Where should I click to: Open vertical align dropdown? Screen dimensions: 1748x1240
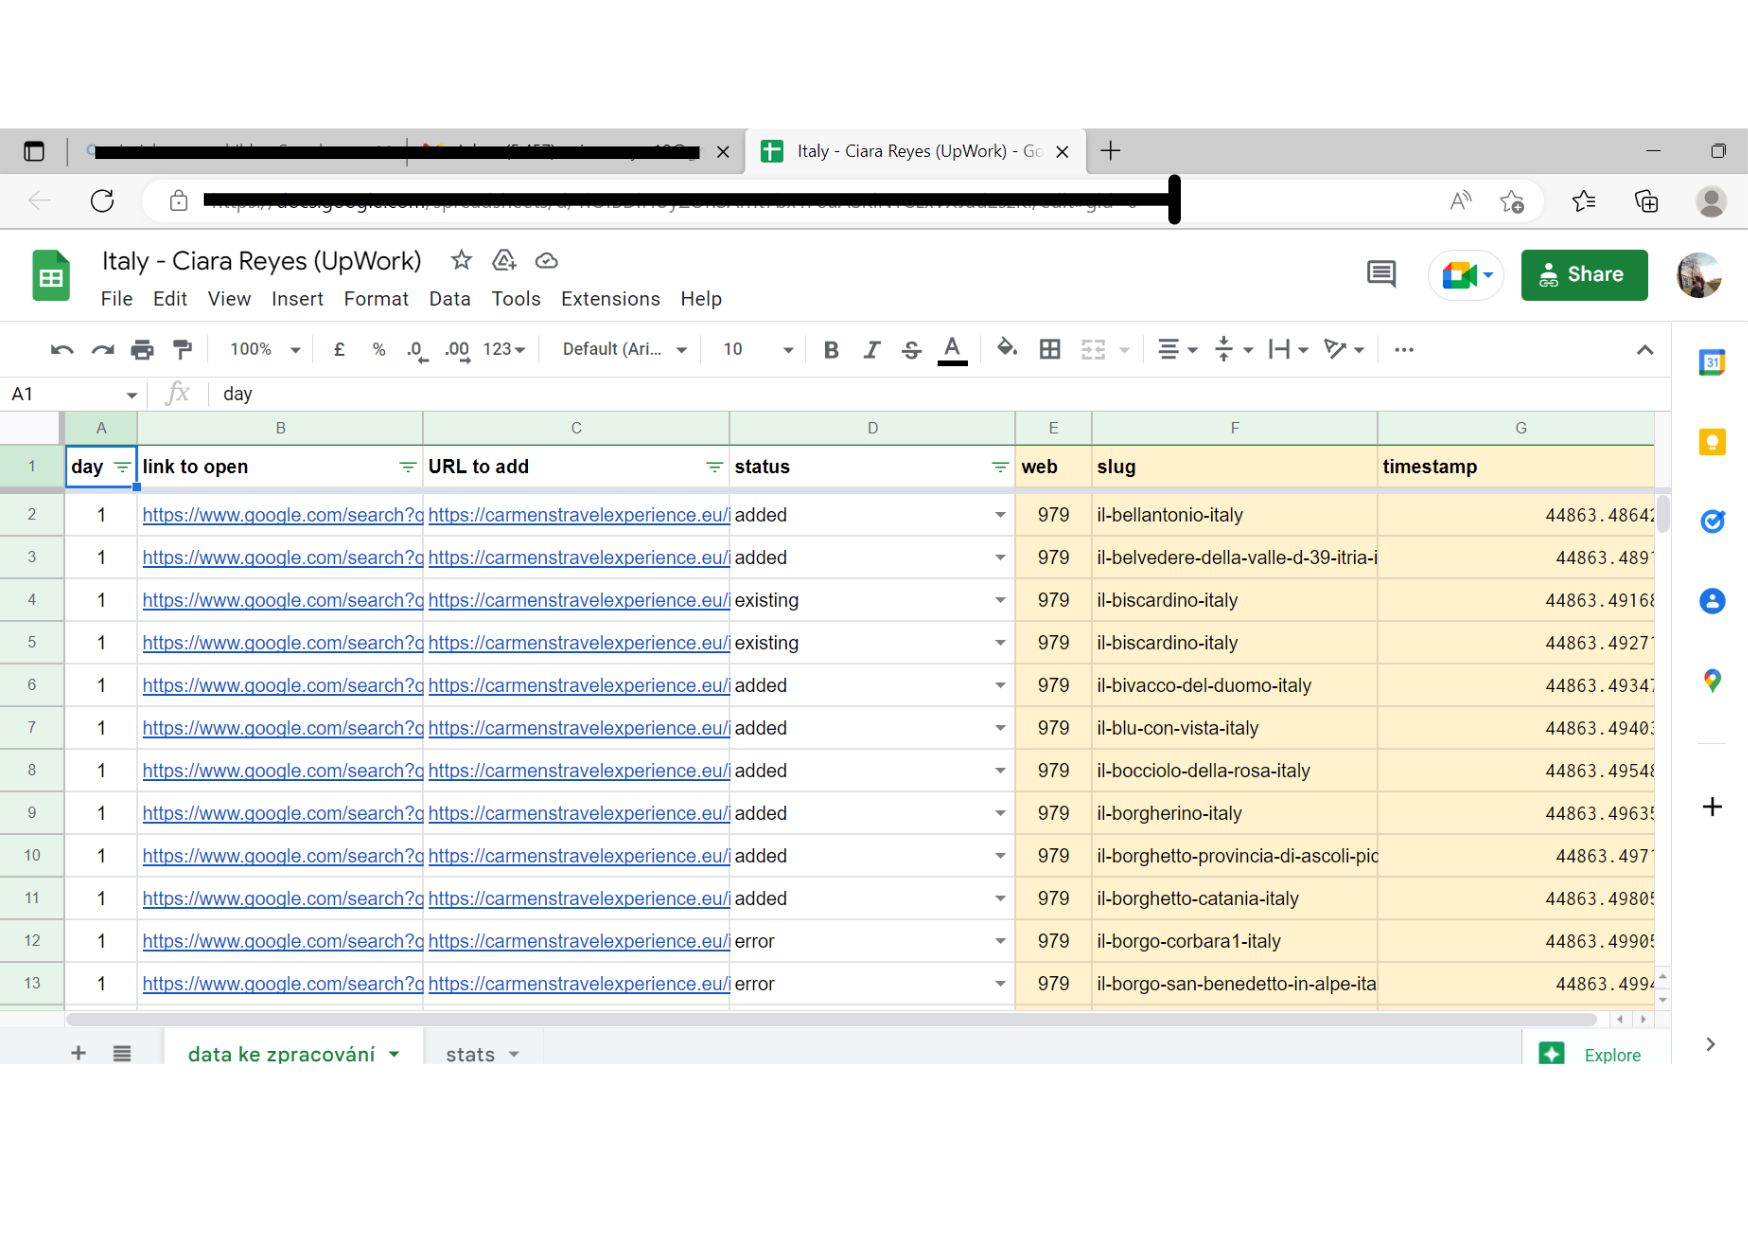coord(1233,349)
